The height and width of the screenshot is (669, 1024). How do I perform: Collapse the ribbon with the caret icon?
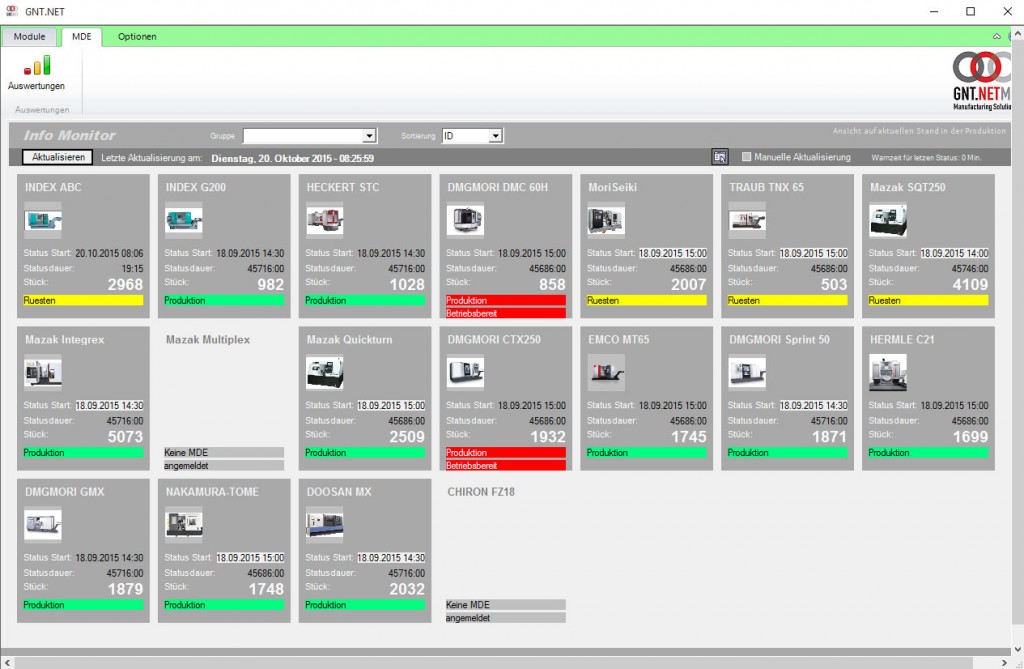tap(997, 37)
